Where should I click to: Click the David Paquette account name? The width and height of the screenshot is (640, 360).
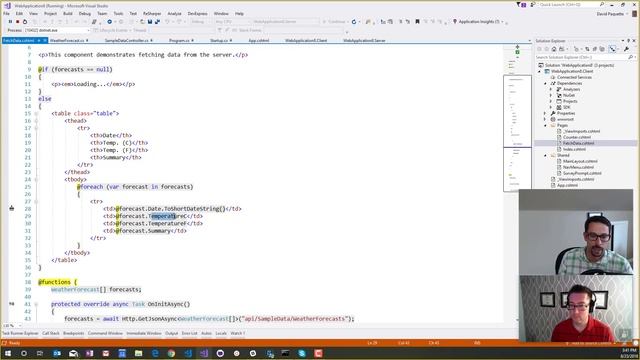click(610, 14)
